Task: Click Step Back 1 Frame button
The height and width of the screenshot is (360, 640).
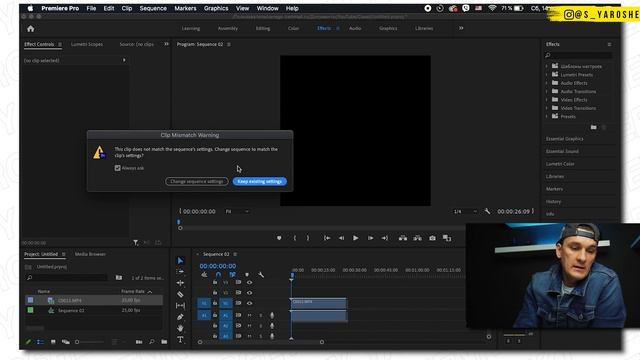Action: click(x=341, y=238)
